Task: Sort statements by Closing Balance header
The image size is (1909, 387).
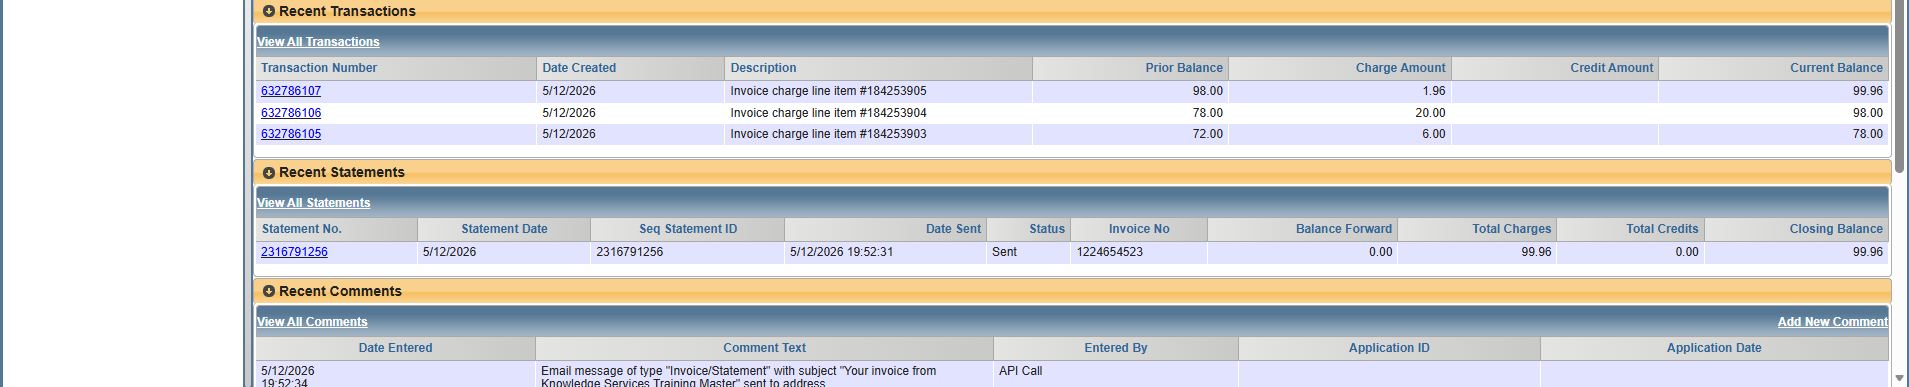Action: click(1836, 229)
